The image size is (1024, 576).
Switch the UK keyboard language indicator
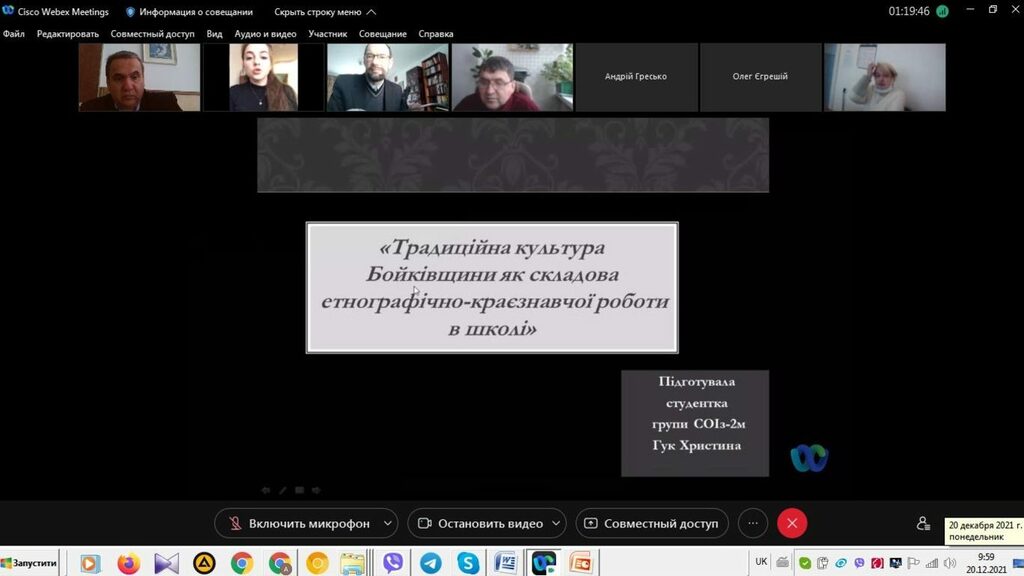point(761,562)
